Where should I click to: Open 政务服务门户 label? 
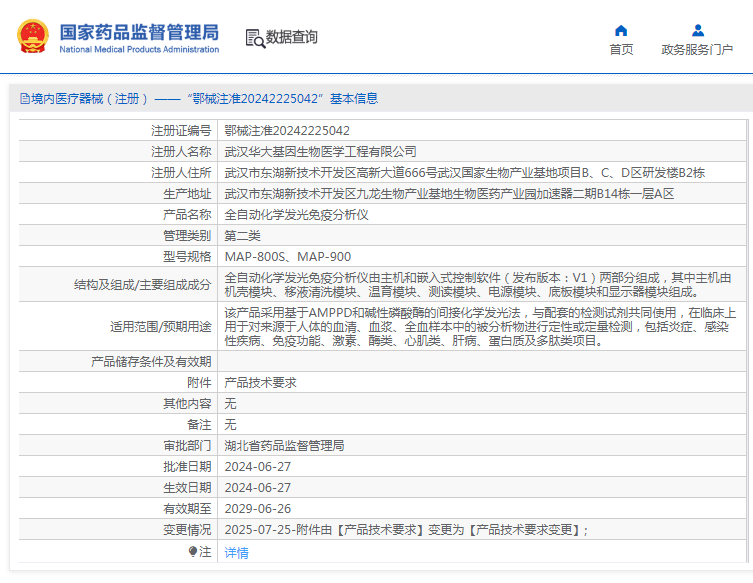697,49
